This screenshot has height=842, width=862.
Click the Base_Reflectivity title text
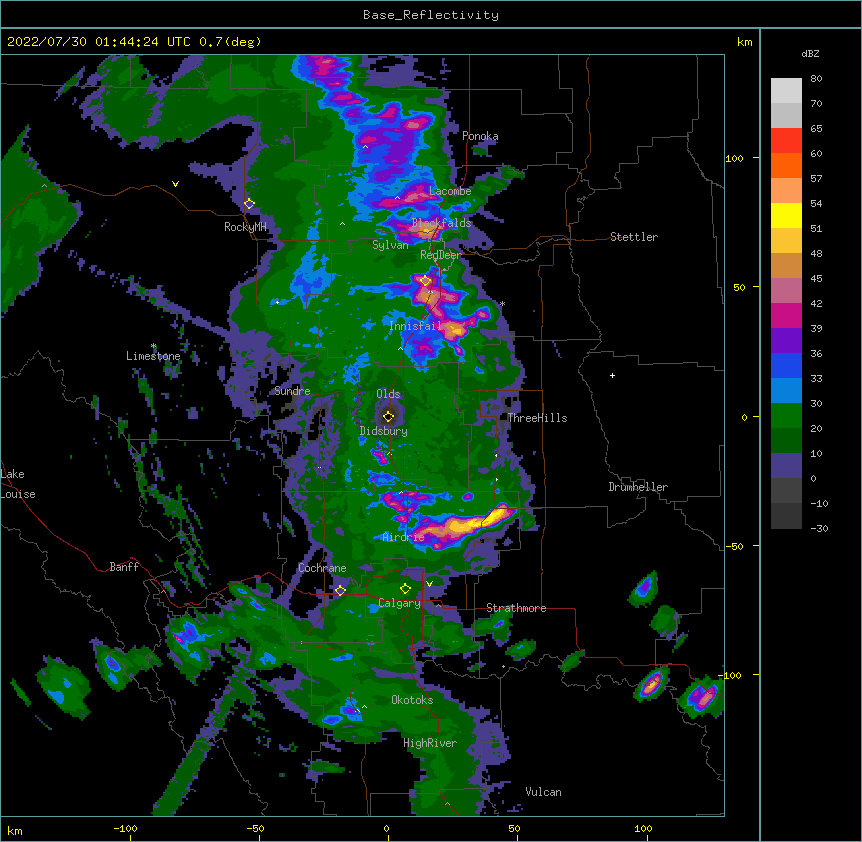pos(431,15)
